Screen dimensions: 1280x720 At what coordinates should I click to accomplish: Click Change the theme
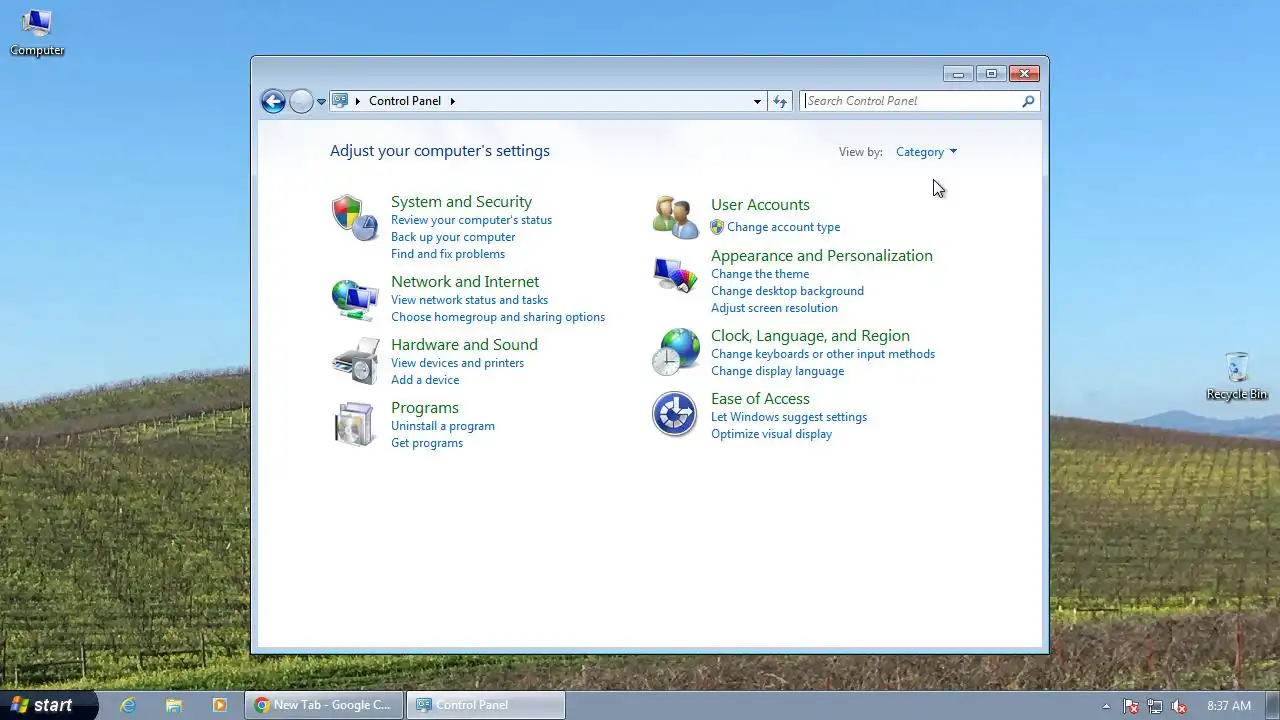pyautogui.click(x=760, y=274)
